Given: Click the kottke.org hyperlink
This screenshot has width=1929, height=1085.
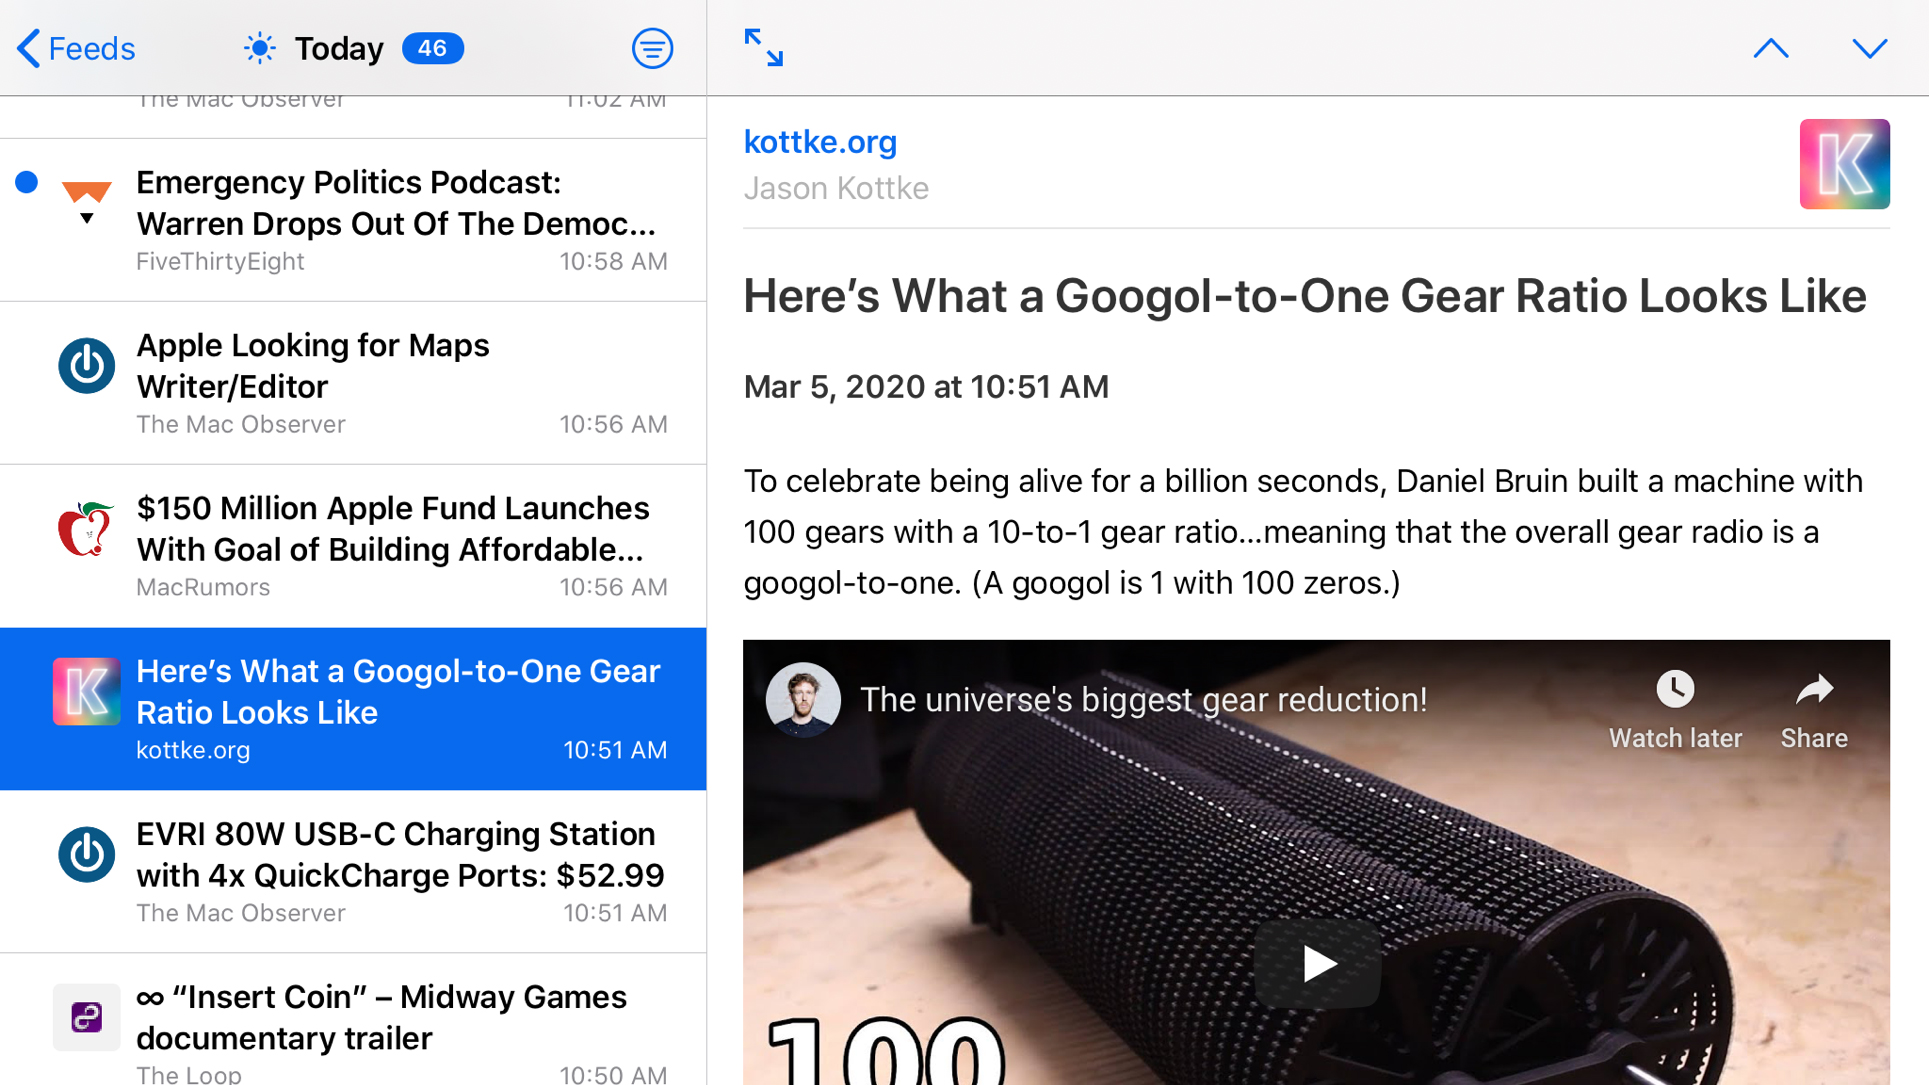Looking at the screenshot, I should (x=819, y=142).
